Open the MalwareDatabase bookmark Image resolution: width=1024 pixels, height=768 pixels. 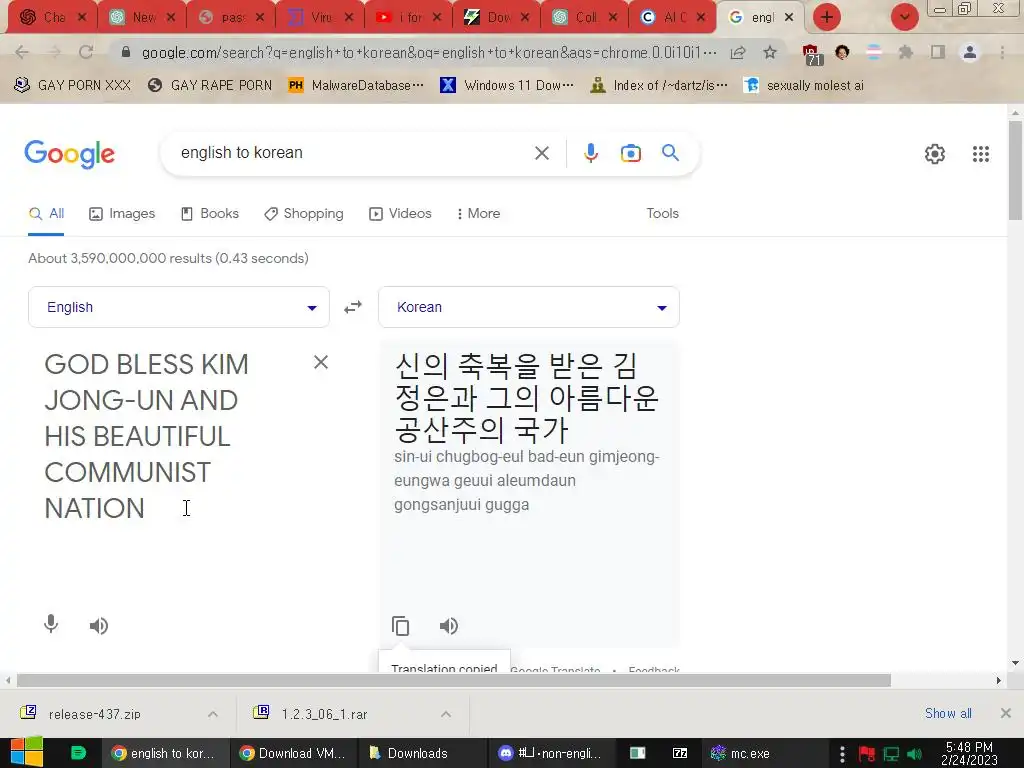click(356, 86)
